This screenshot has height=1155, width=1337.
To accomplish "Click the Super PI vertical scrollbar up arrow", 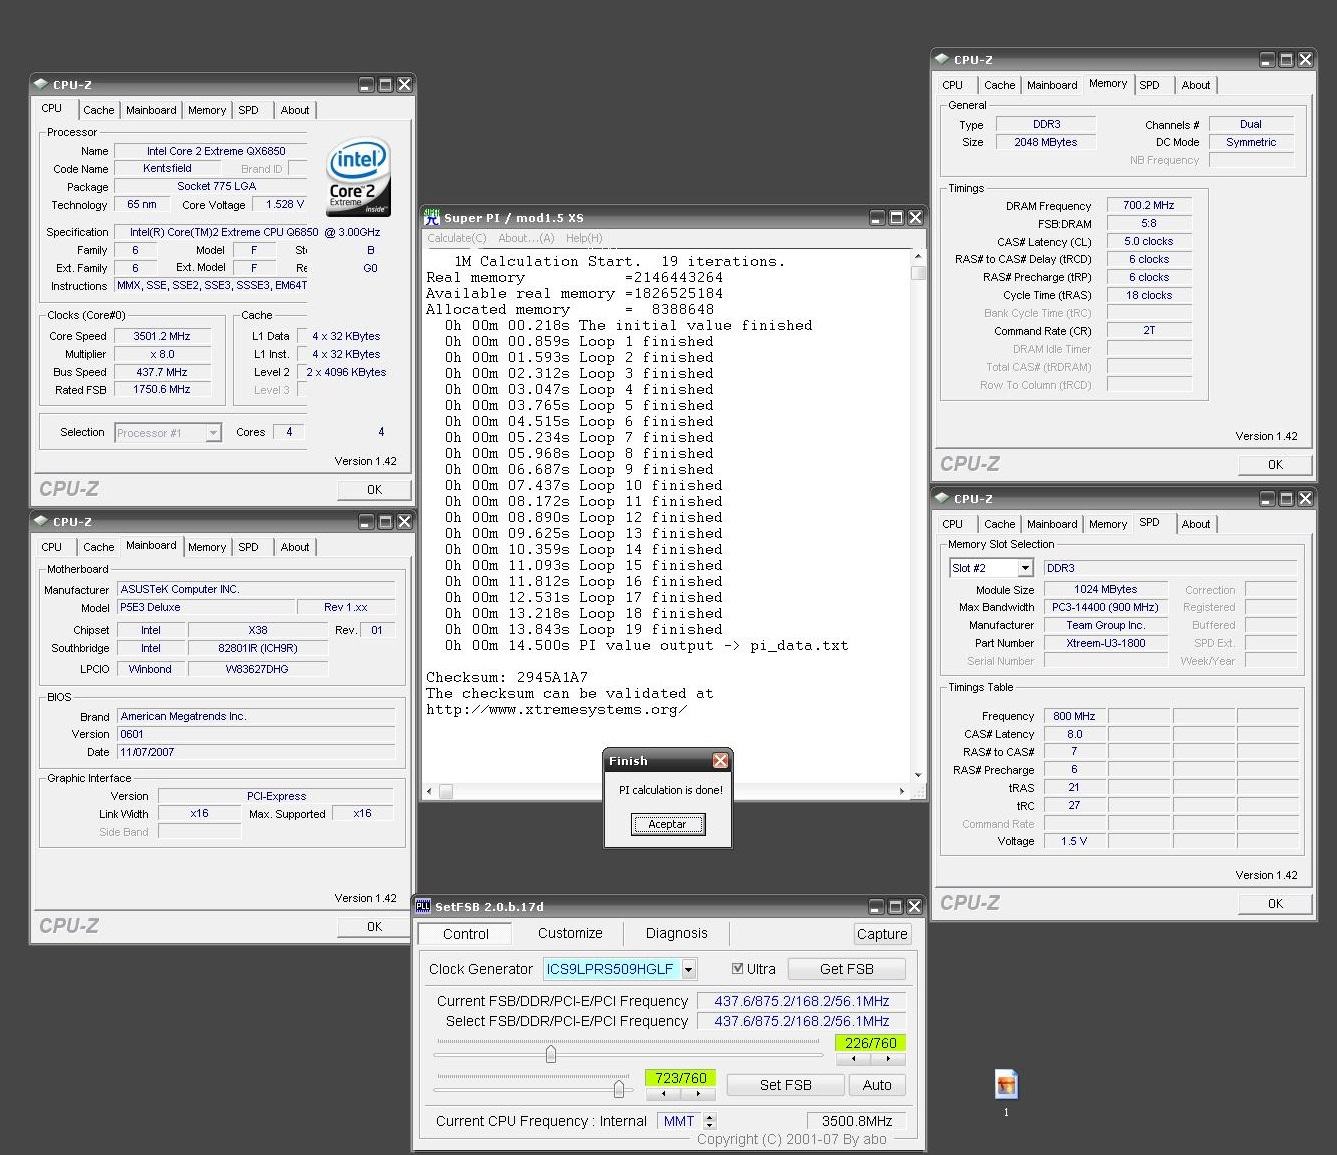I will click(x=918, y=258).
